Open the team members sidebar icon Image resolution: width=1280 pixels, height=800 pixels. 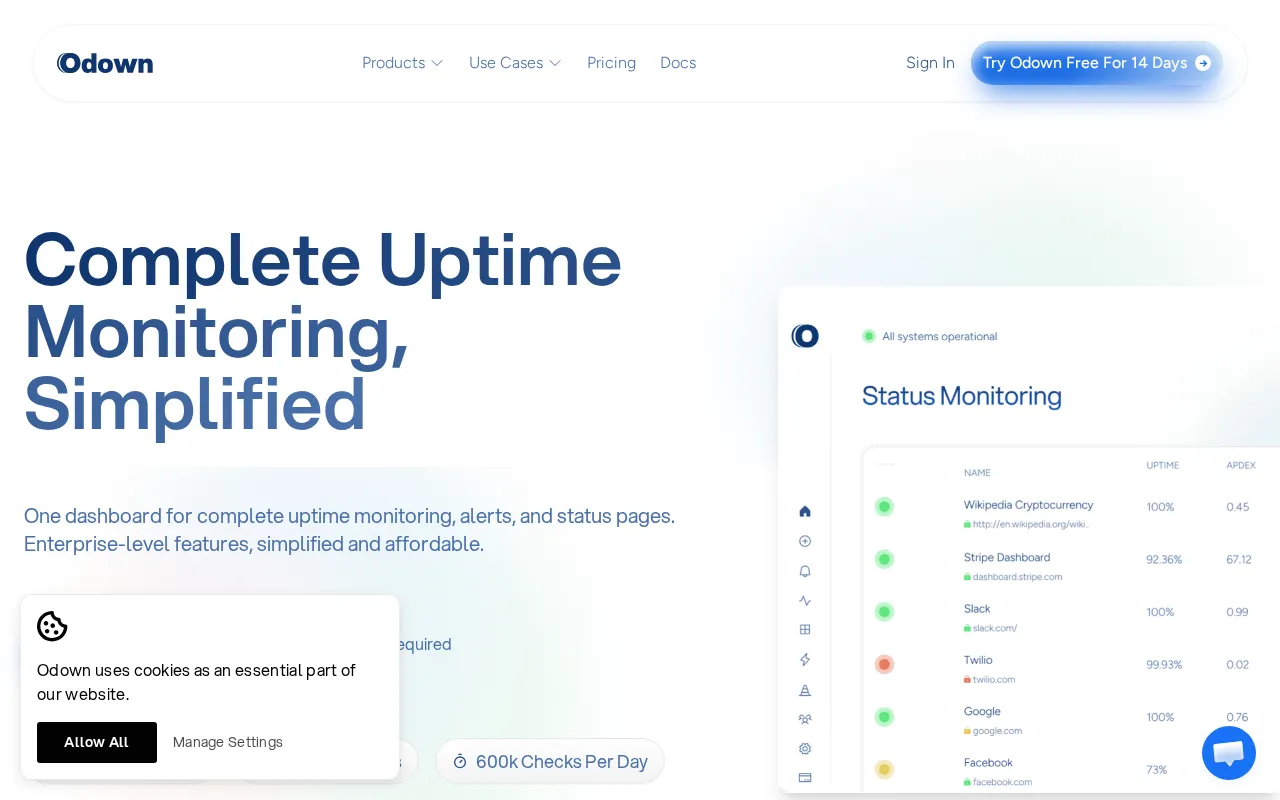coord(805,719)
